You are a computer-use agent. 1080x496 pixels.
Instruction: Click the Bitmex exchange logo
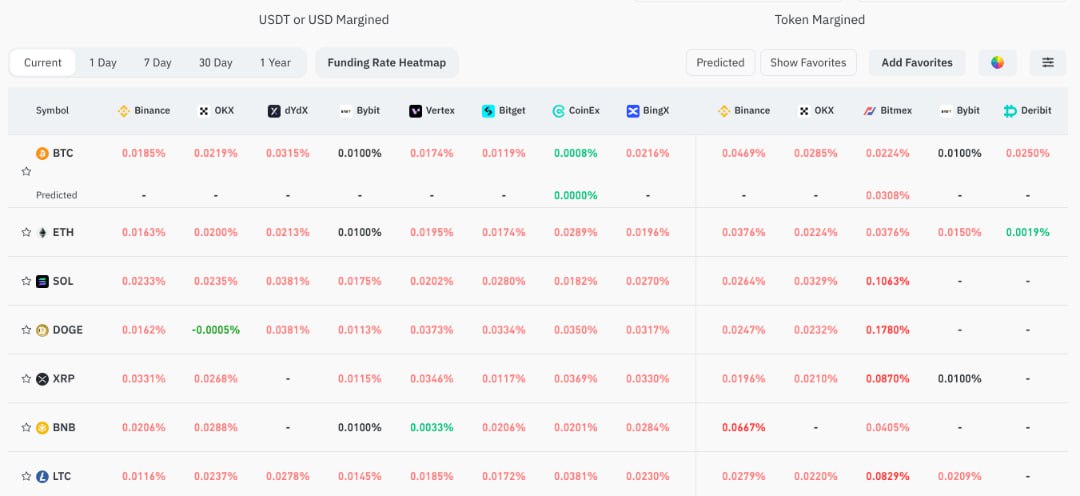coord(869,111)
